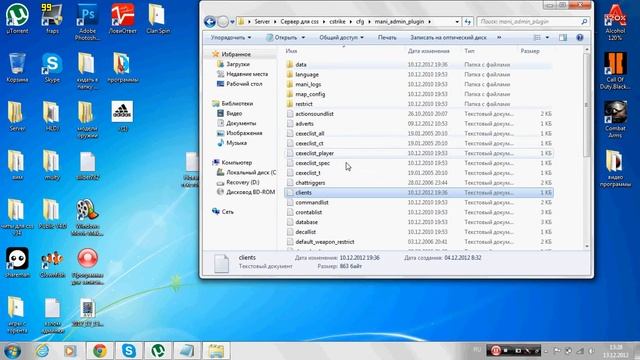Screen dimensions: 640x360
Task: Click the Windows Start button
Action: [x=12, y=351]
